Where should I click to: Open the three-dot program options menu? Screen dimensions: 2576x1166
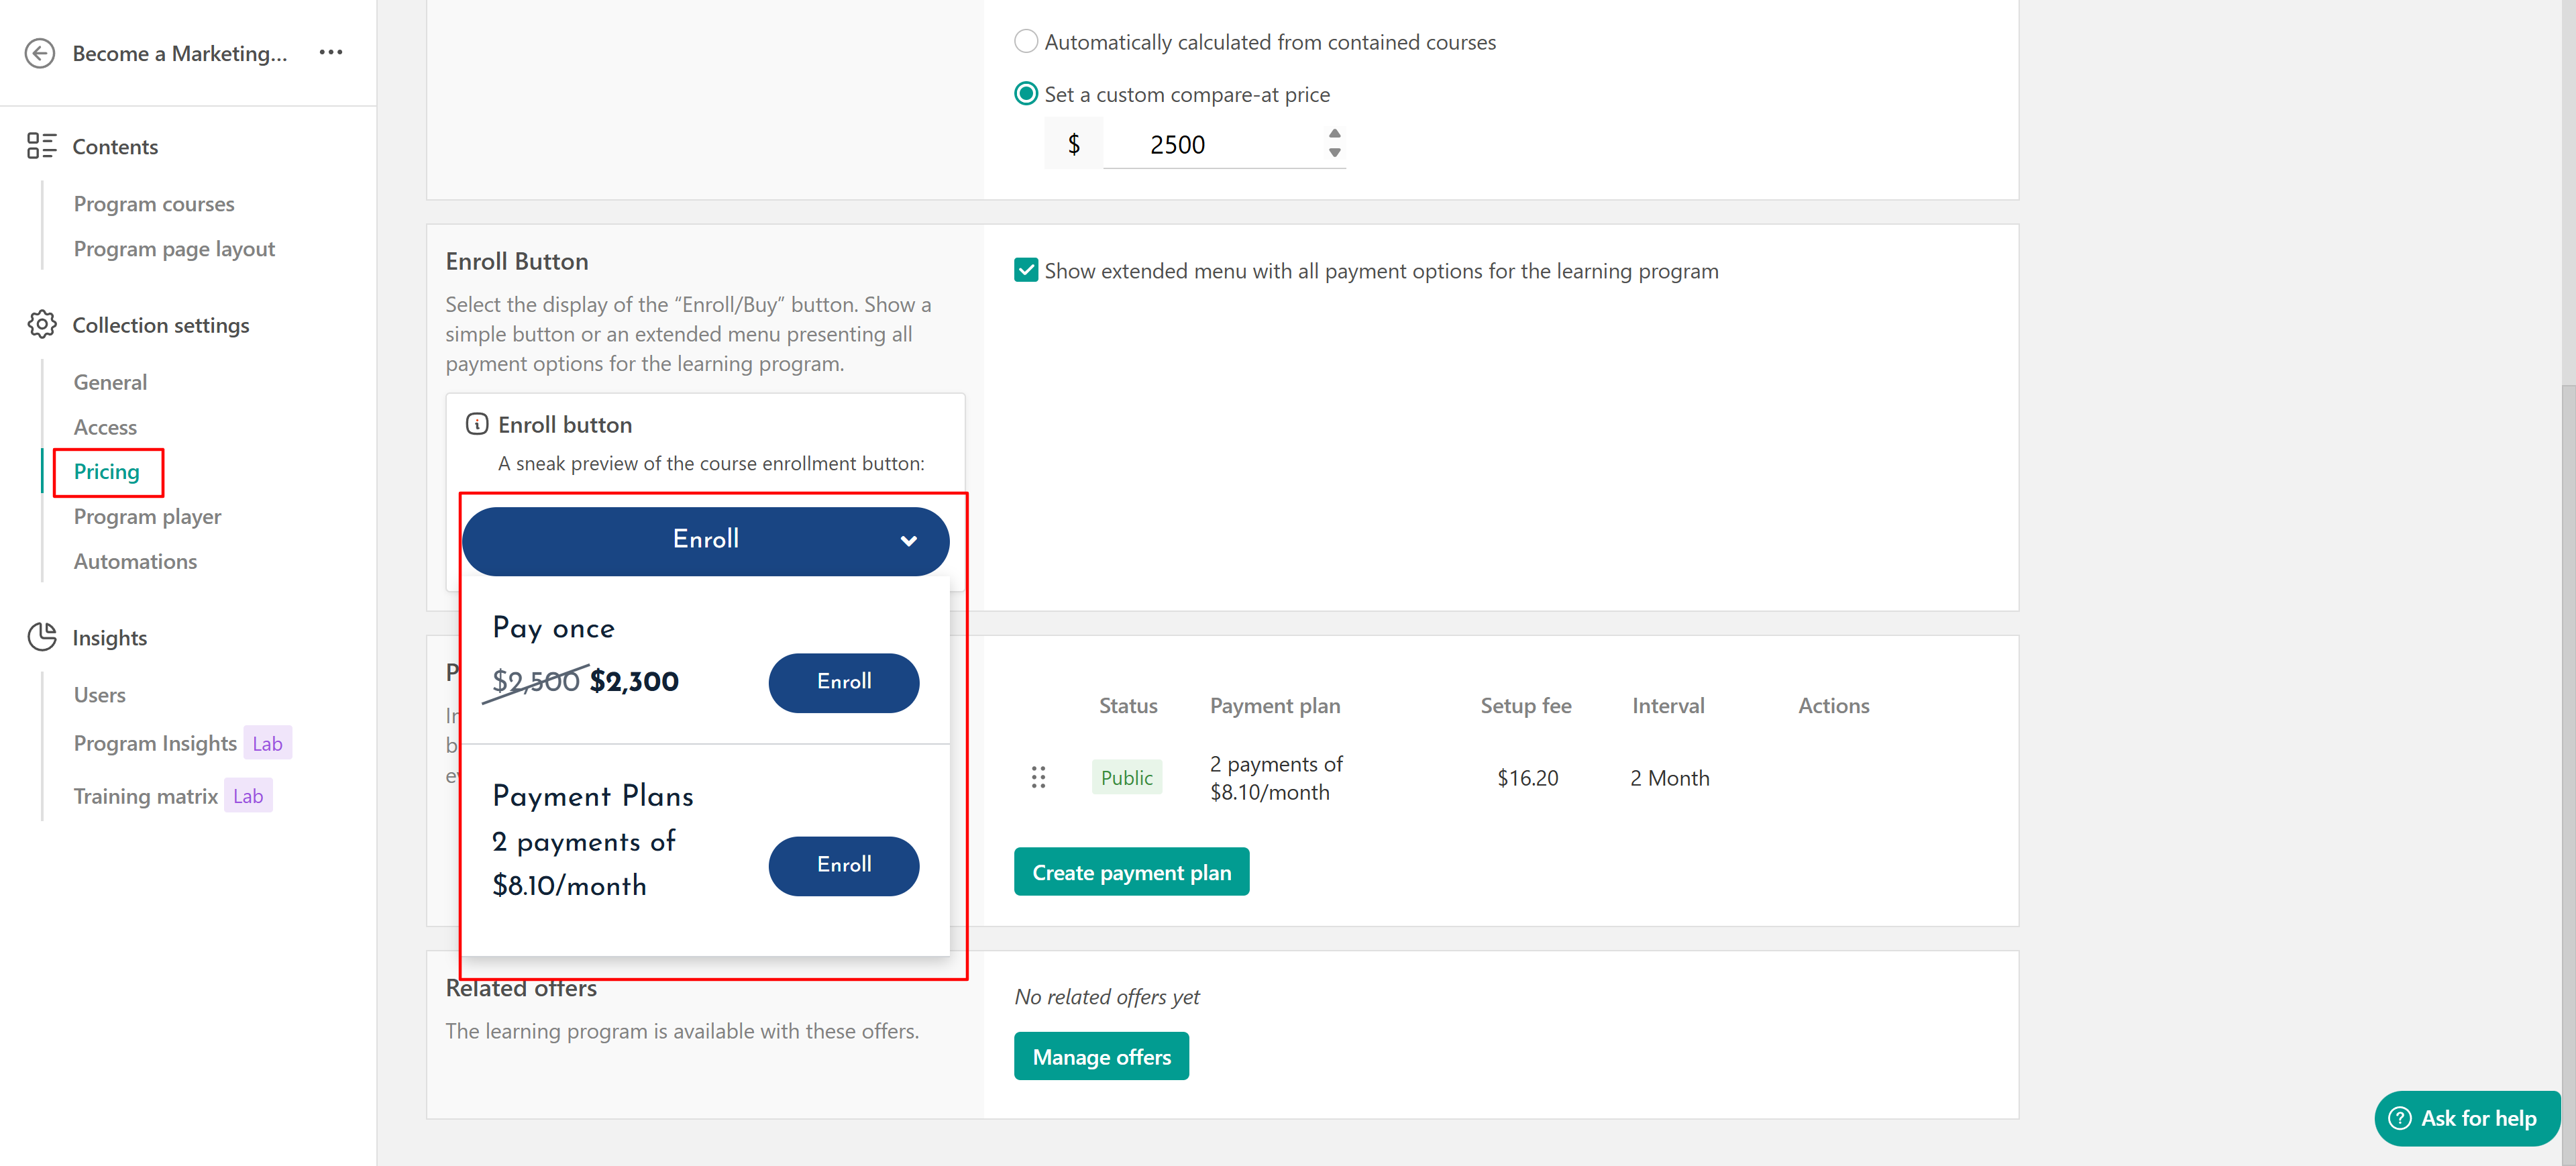[x=331, y=52]
